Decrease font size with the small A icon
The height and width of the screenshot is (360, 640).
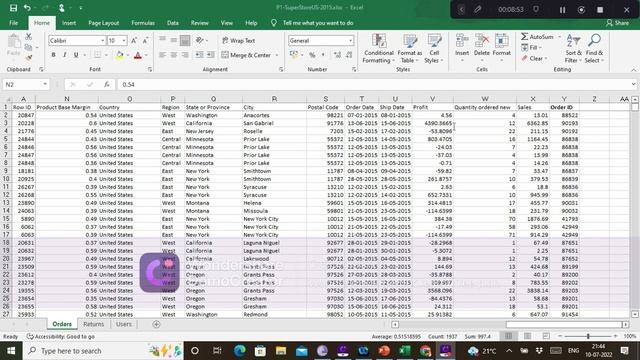(x=145, y=40)
